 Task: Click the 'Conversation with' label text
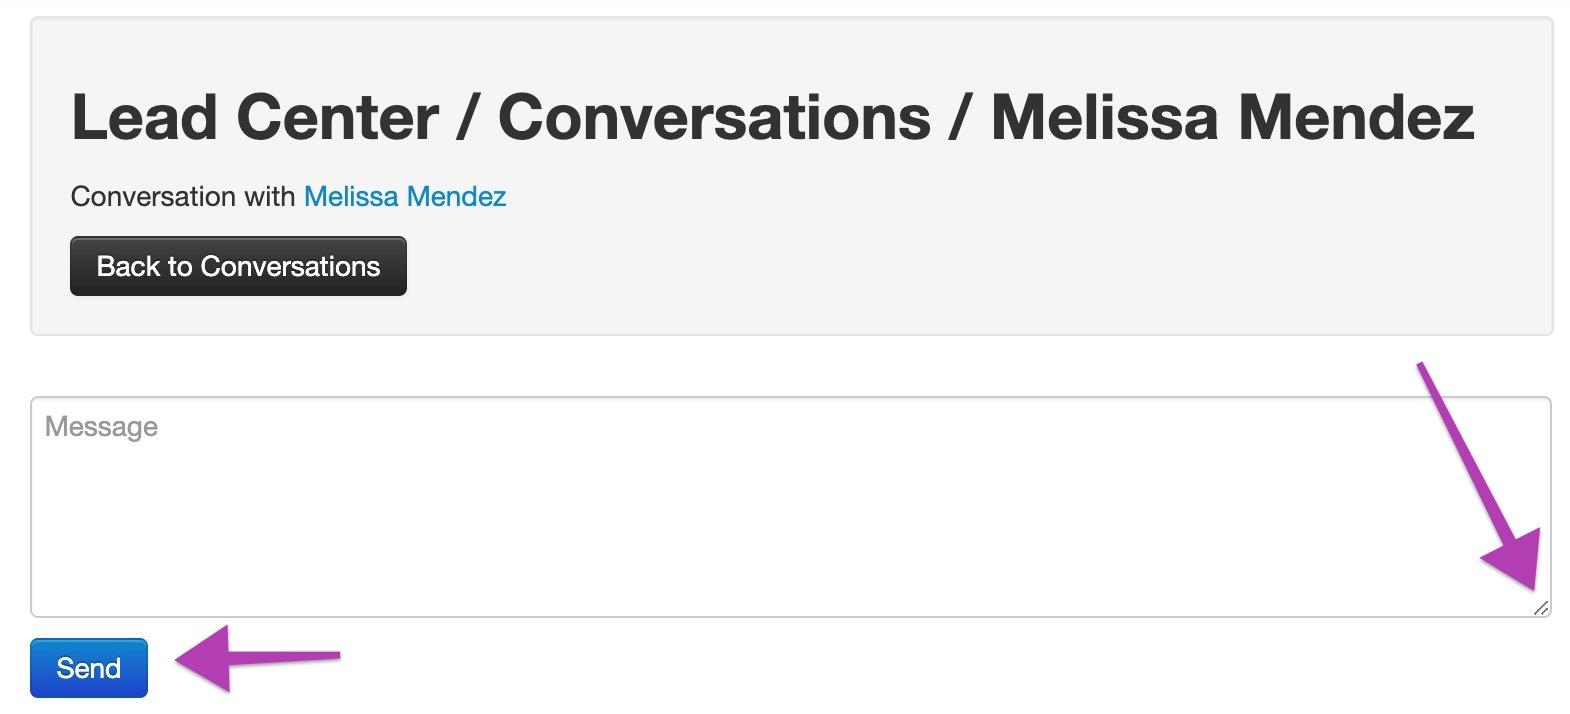tap(183, 196)
